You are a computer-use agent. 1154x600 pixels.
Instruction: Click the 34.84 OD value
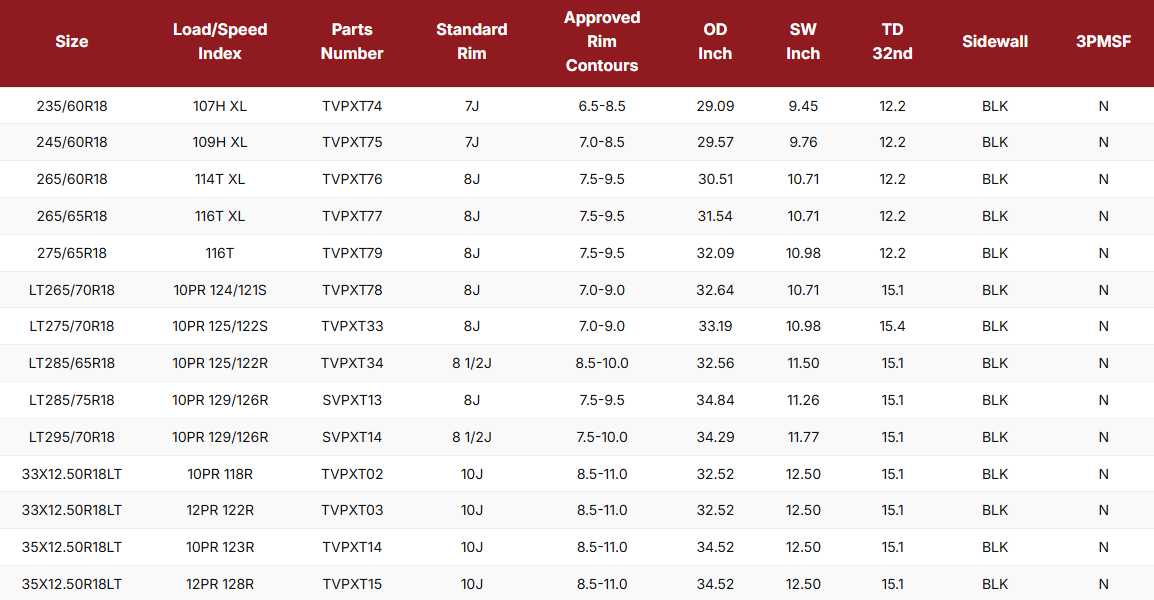pyautogui.click(x=715, y=400)
